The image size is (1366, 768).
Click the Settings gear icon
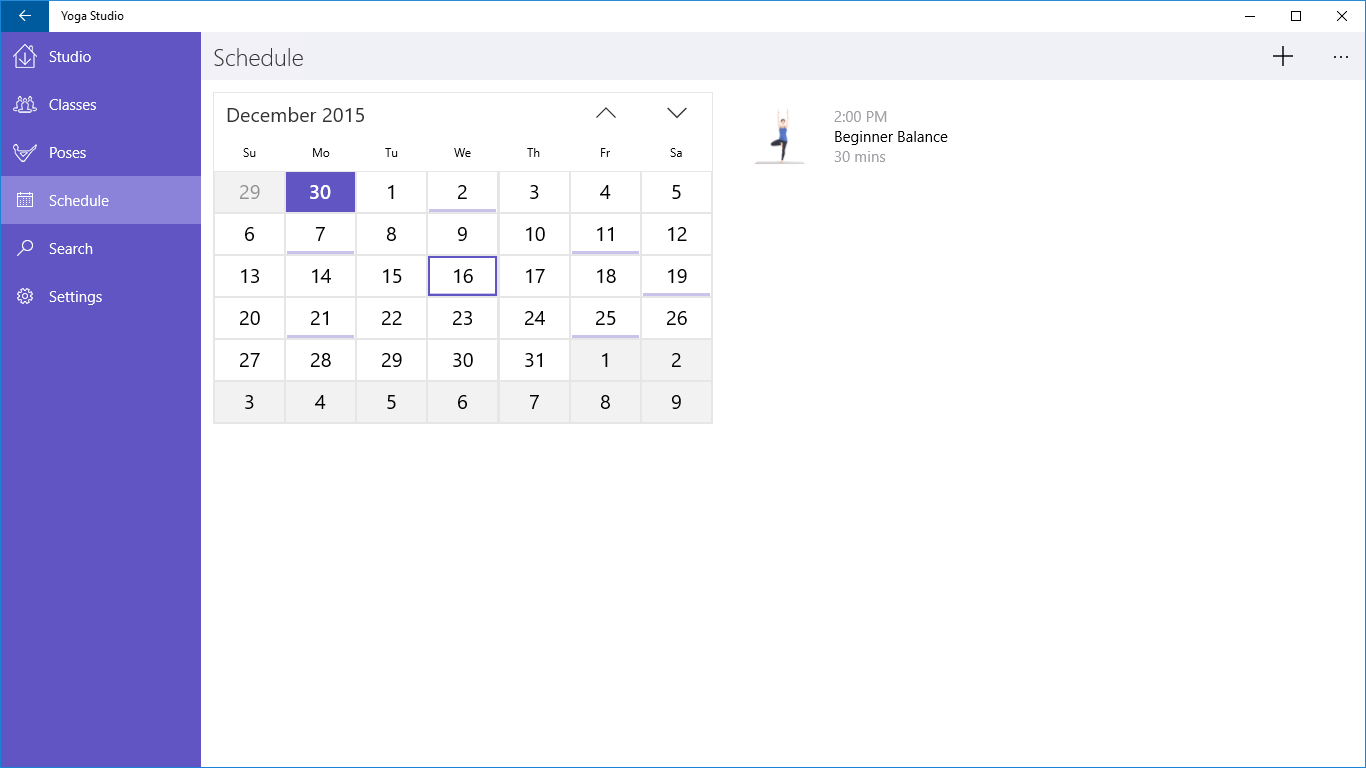[25, 297]
